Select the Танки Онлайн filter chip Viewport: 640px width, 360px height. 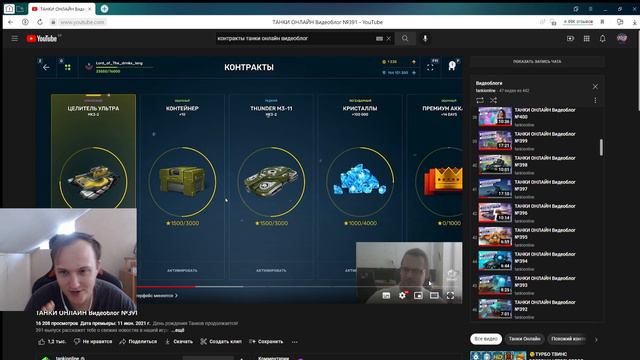[x=524, y=339]
